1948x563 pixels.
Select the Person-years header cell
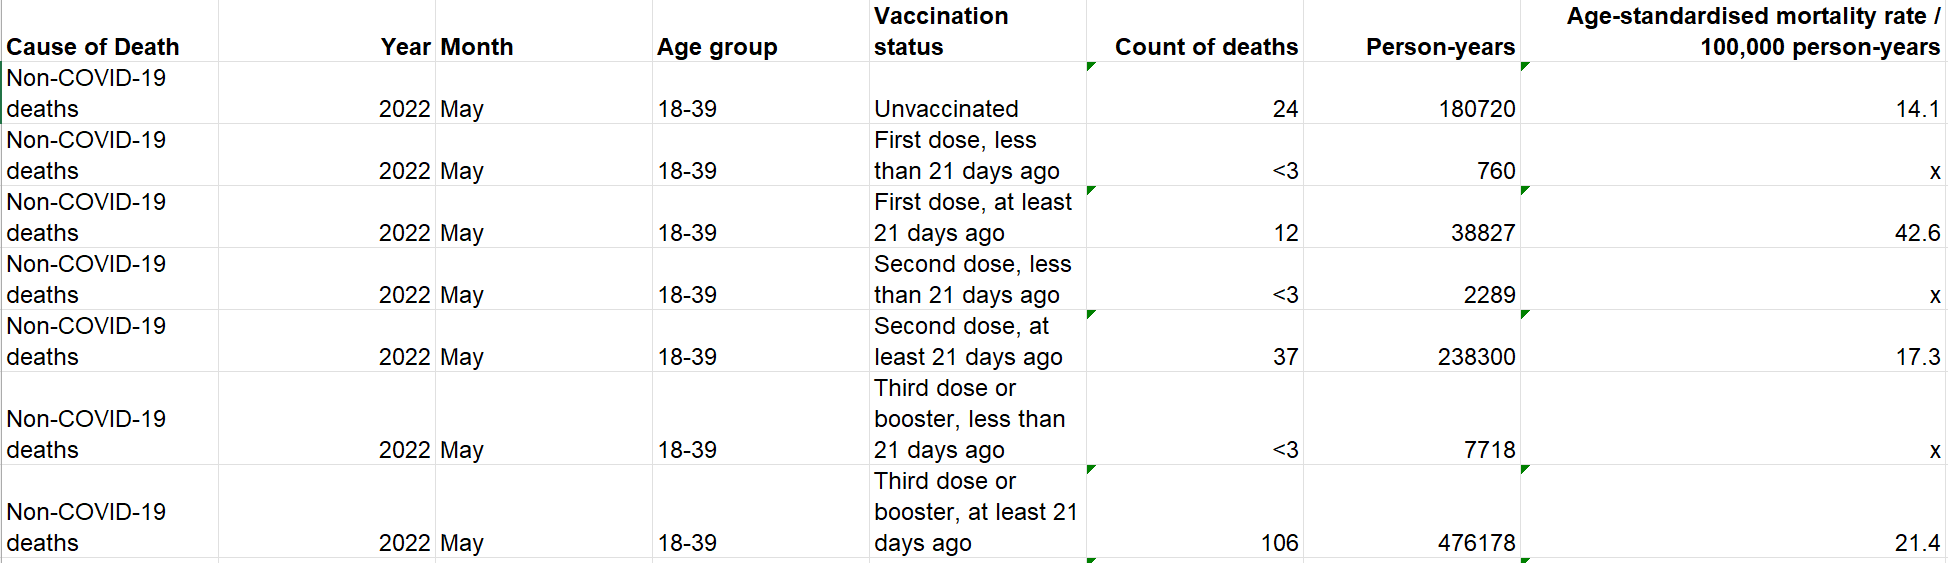click(1412, 31)
